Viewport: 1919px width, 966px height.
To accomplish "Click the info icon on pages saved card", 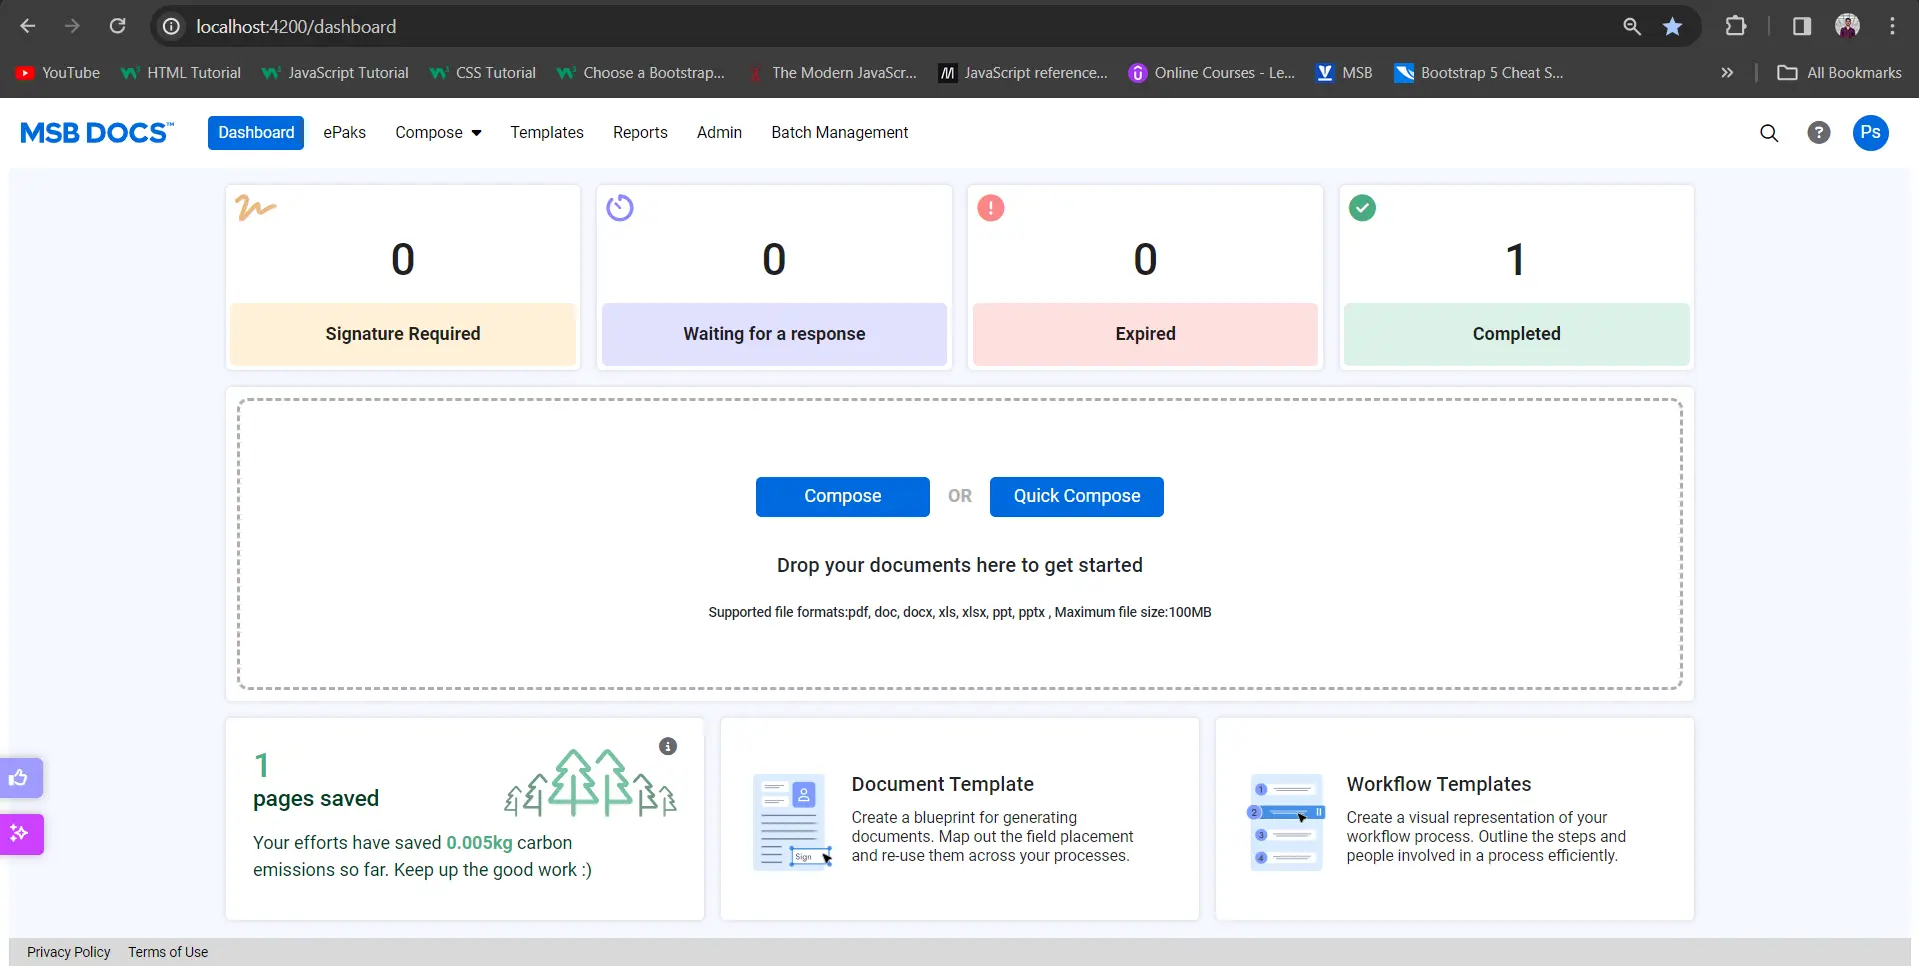I will [x=668, y=746].
